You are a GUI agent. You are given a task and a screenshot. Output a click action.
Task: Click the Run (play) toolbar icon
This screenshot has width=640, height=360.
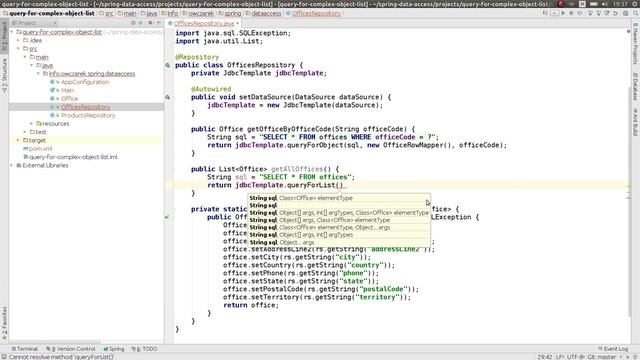click(x=563, y=13)
